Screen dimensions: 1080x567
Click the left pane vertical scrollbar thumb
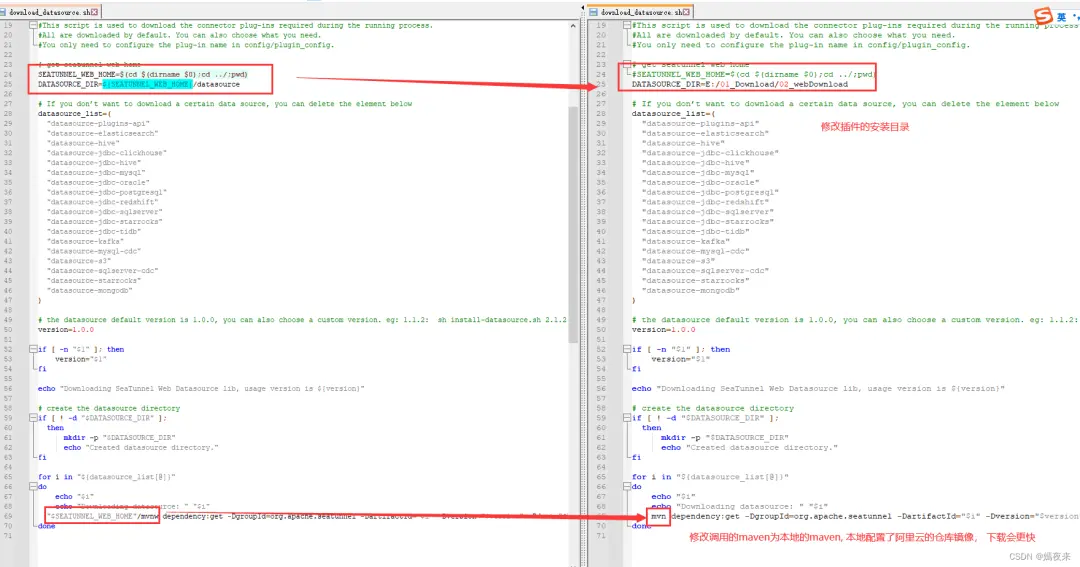coord(573,224)
